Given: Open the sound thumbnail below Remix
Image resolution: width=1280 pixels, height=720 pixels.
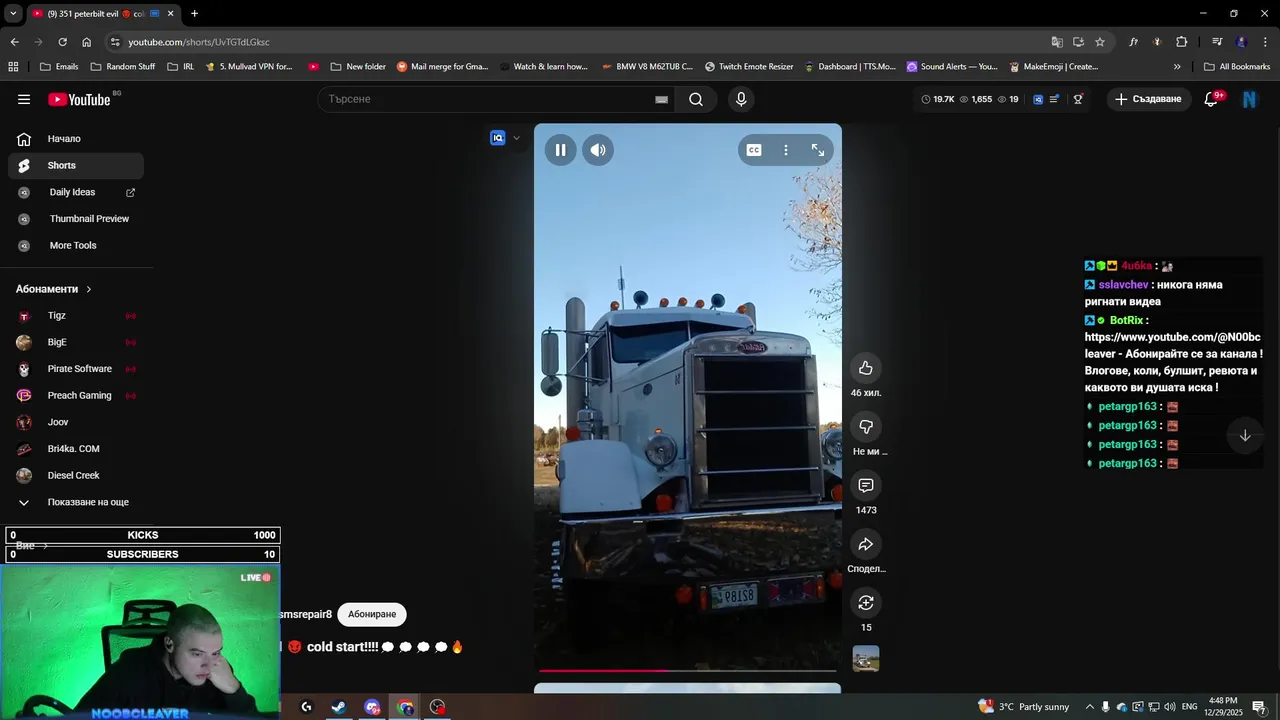Looking at the screenshot, I should (x=866, y=659).
